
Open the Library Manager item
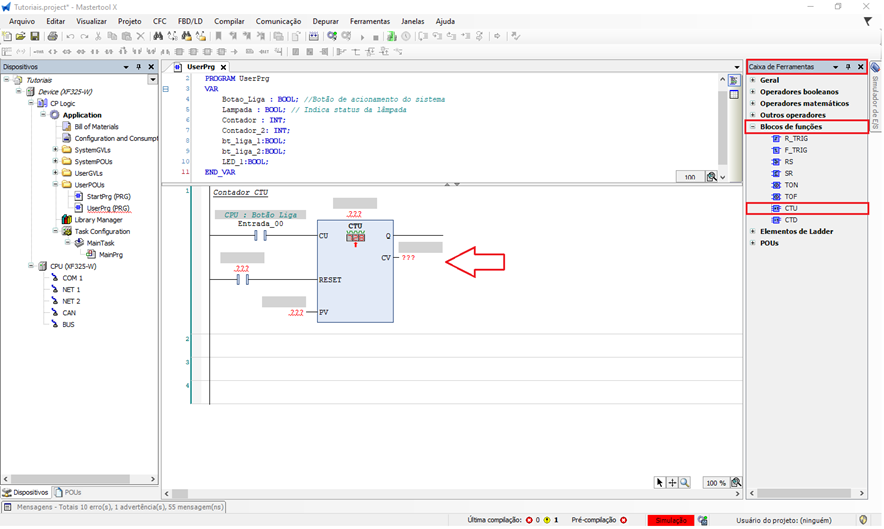coord(98,220)
